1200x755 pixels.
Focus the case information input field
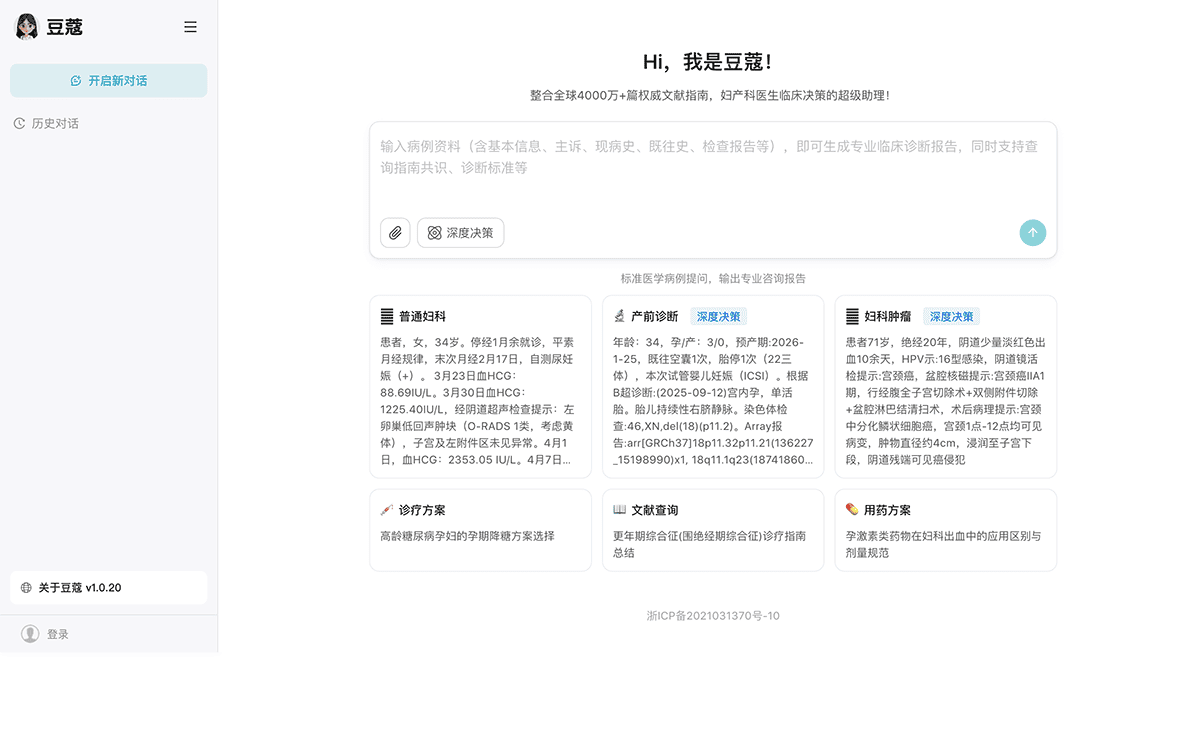point(712,165)
